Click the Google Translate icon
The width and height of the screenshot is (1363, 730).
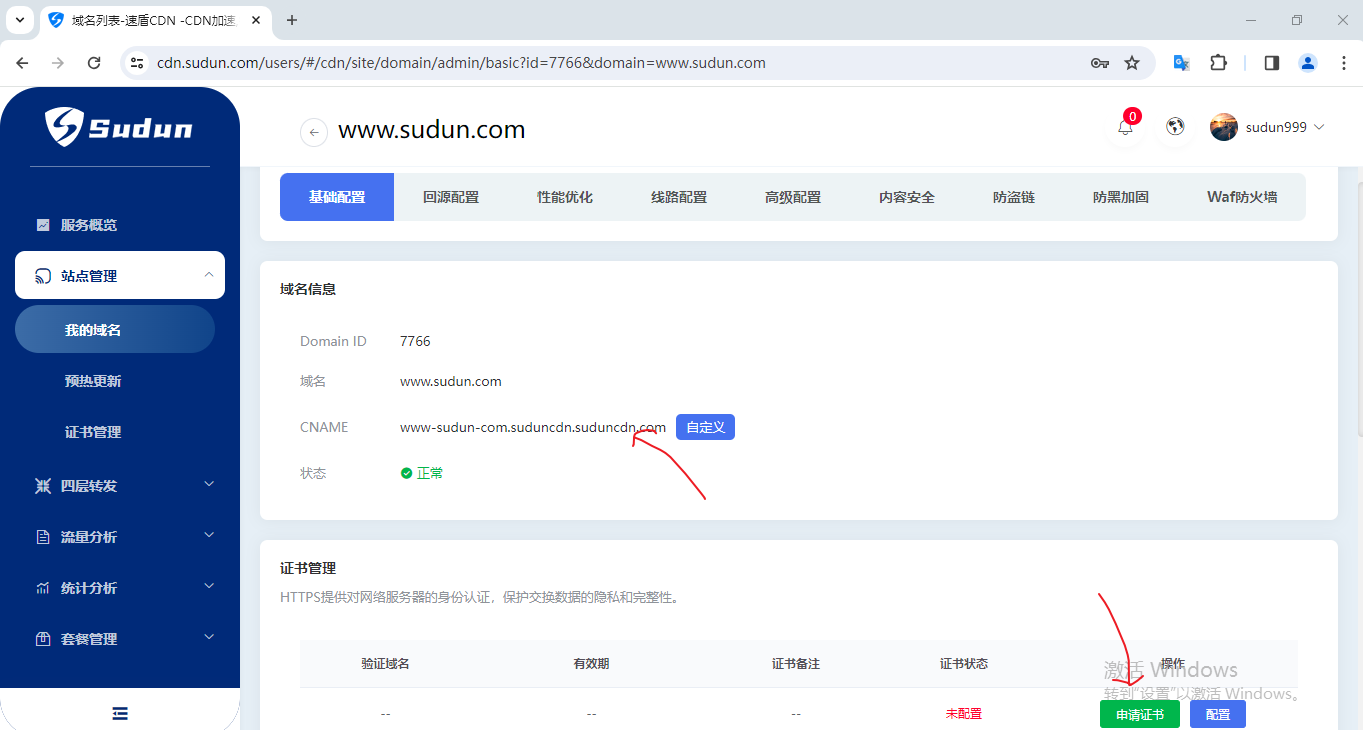[1181, 63]
